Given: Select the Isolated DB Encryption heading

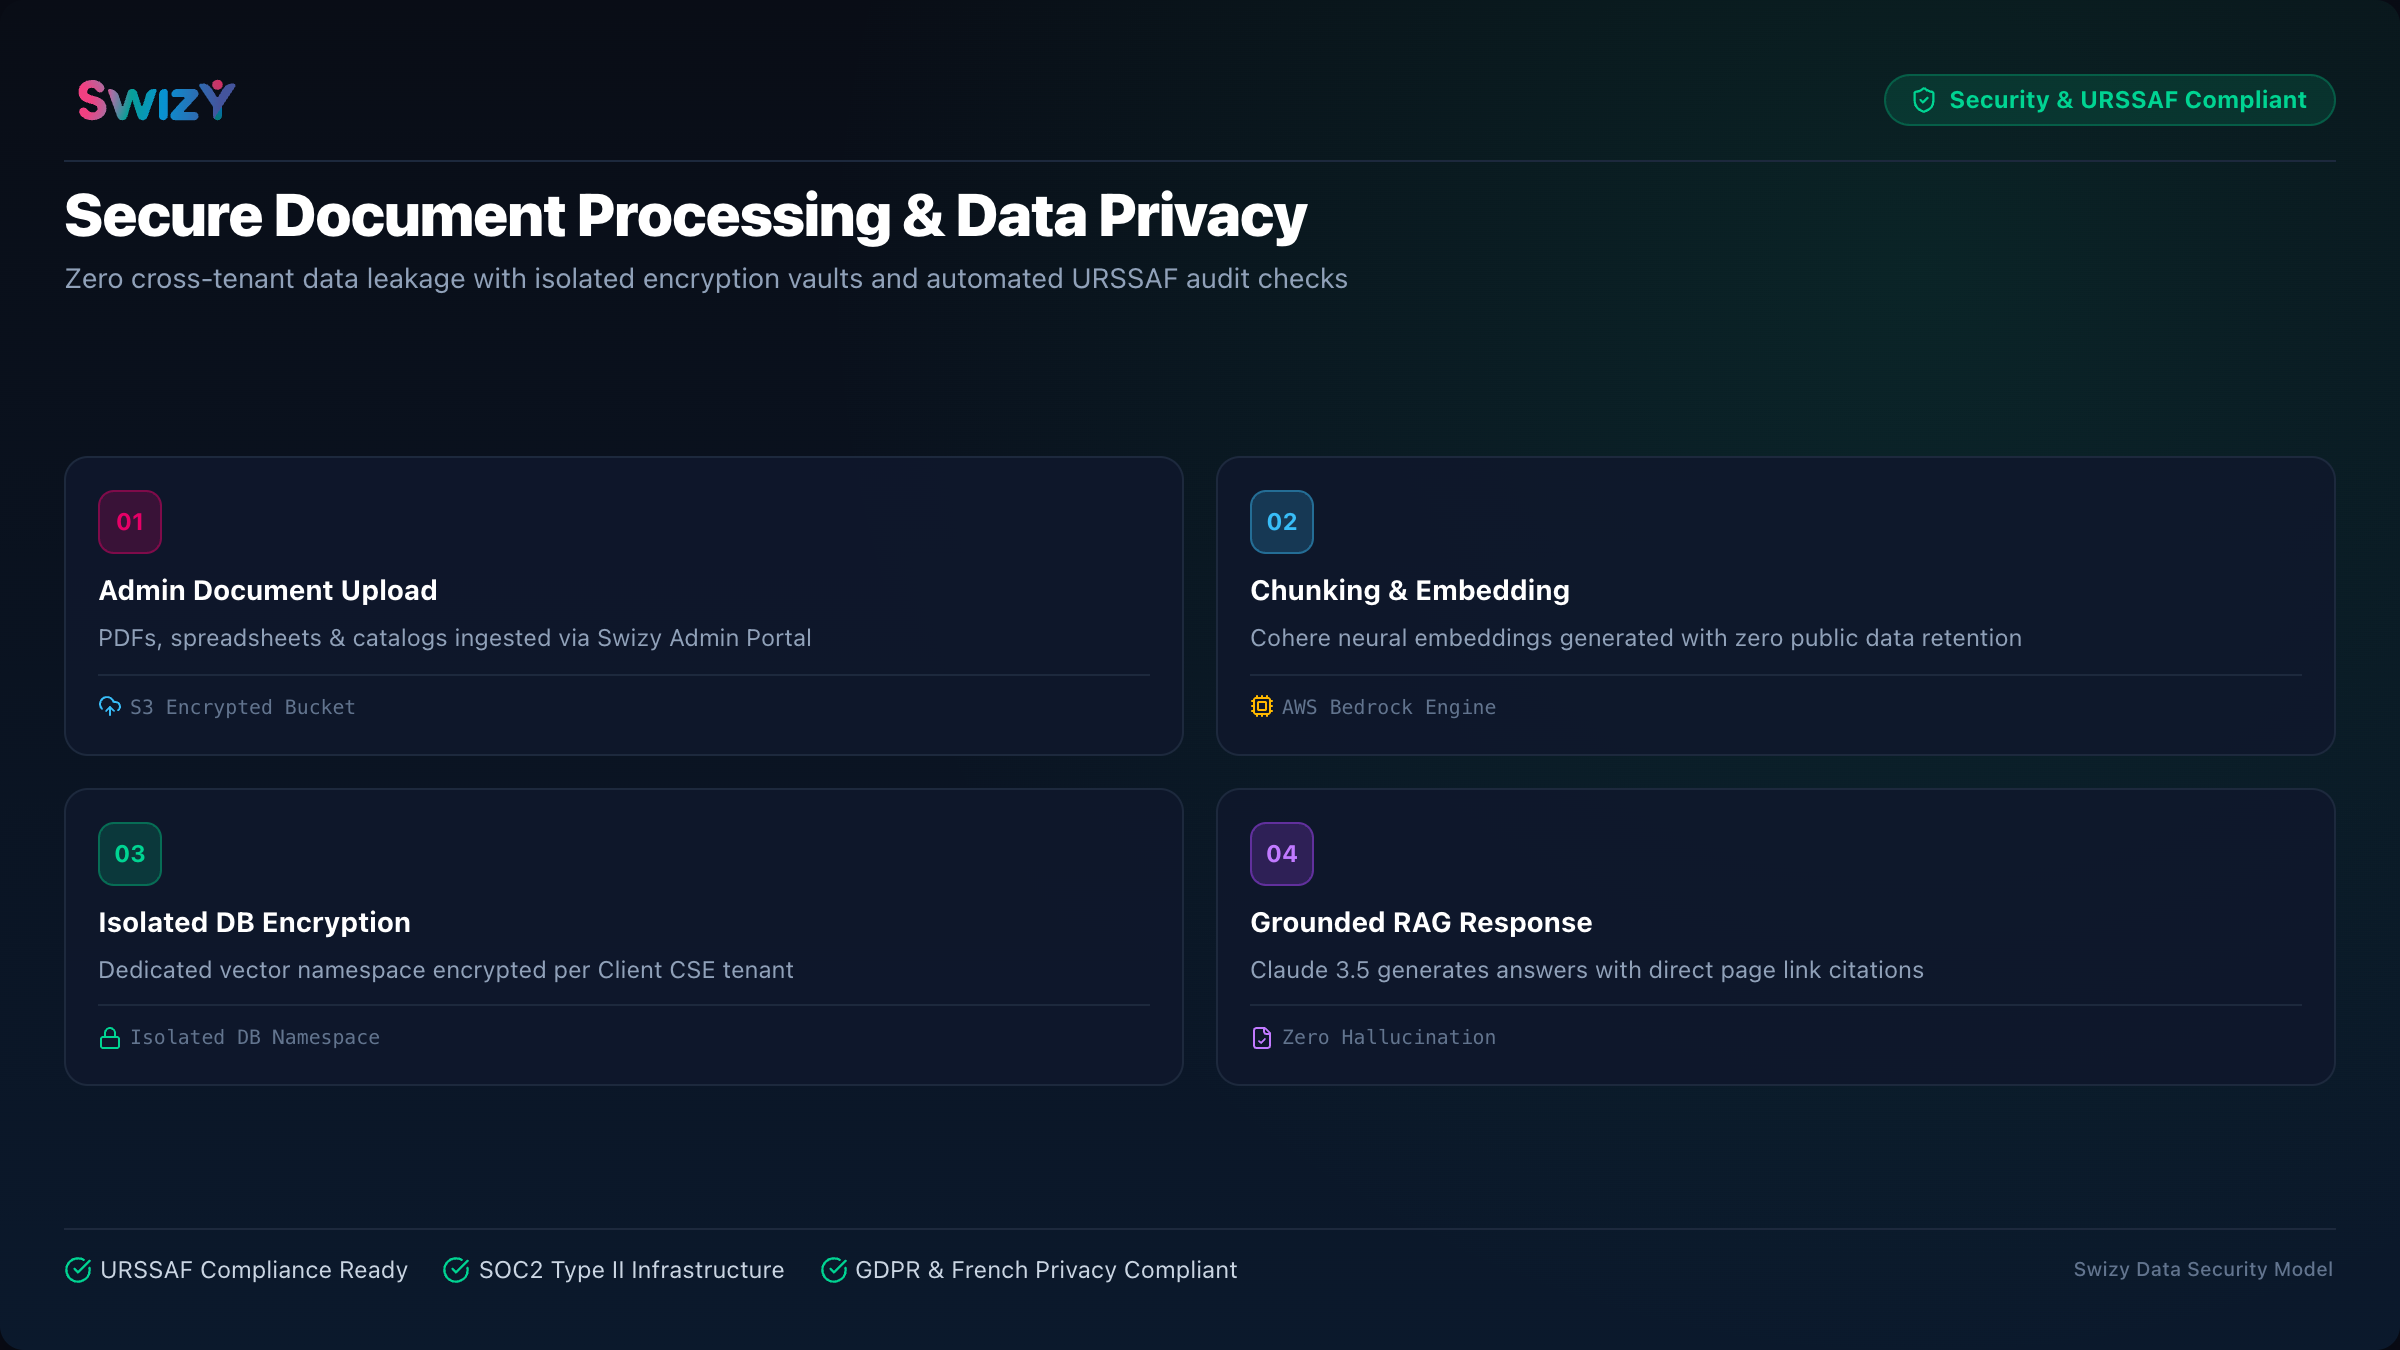Looking at the screenshot, I should click(x=255, y=923).
